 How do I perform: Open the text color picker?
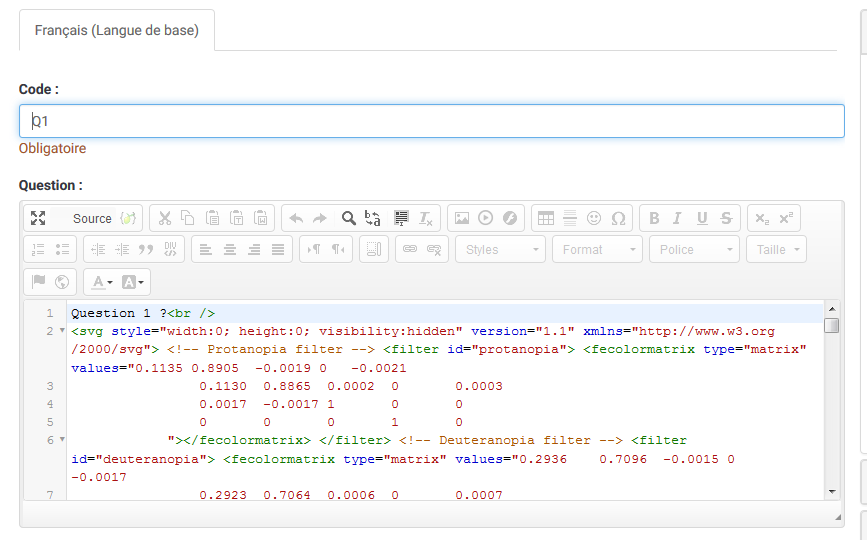101,282
